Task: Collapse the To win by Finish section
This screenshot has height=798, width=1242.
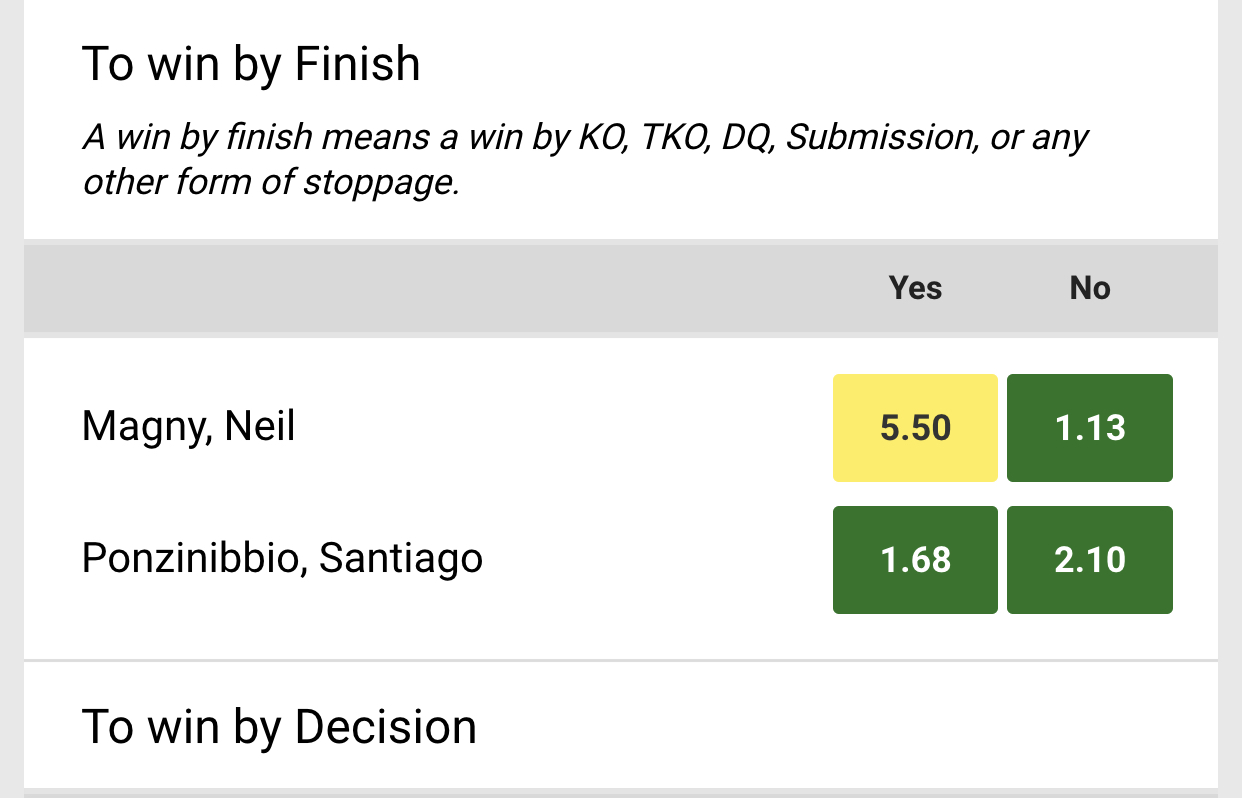Action: click(251, 64)
